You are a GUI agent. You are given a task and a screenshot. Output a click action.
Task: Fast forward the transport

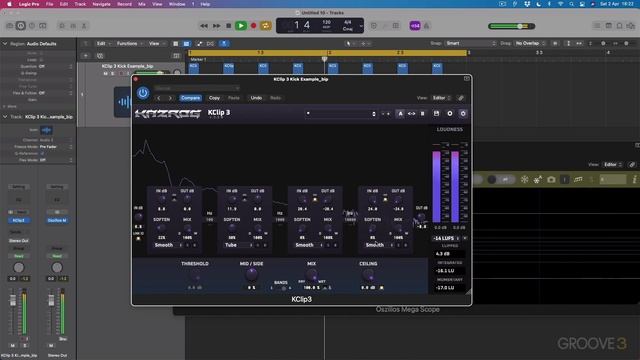216,26
